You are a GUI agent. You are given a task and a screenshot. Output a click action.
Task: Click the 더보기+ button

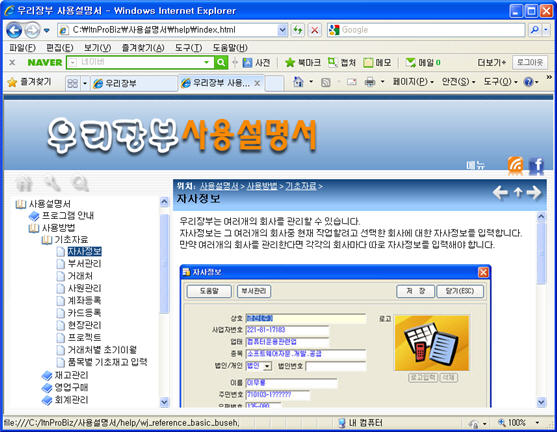[491, 63]
